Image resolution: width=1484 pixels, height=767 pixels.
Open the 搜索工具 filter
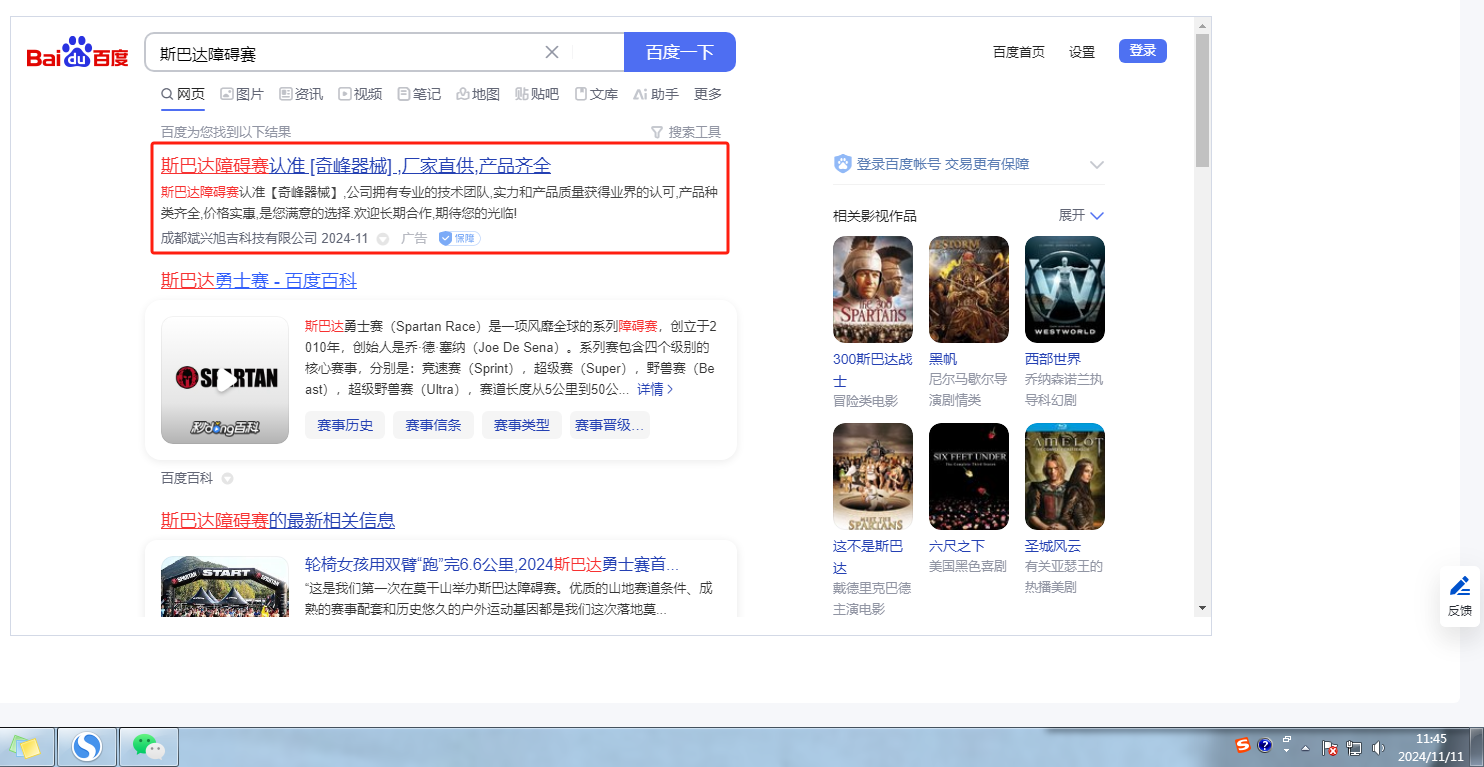[x=686, y=132]
